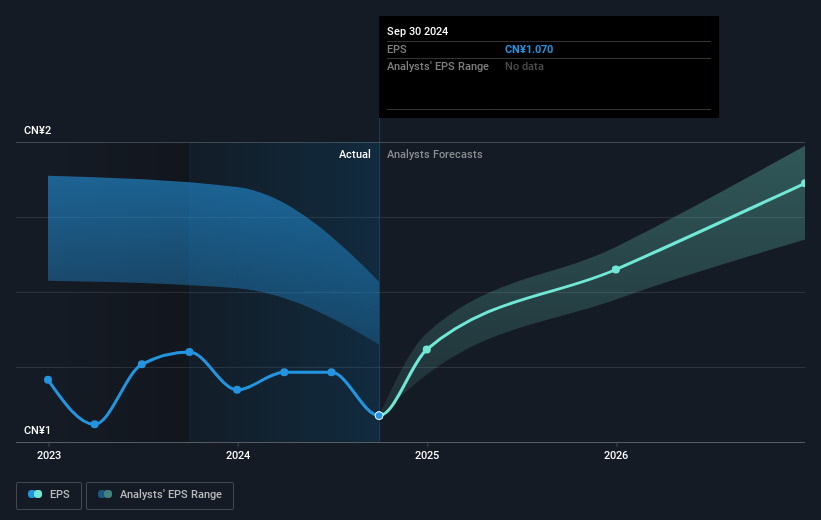Toggle the Analysts' EPS Range legend button

pos(160,495)
